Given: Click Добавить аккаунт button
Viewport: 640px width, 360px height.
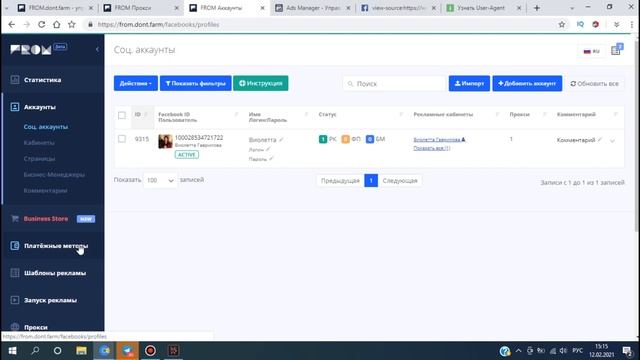Looking at the screenshot, I should 527,83.
